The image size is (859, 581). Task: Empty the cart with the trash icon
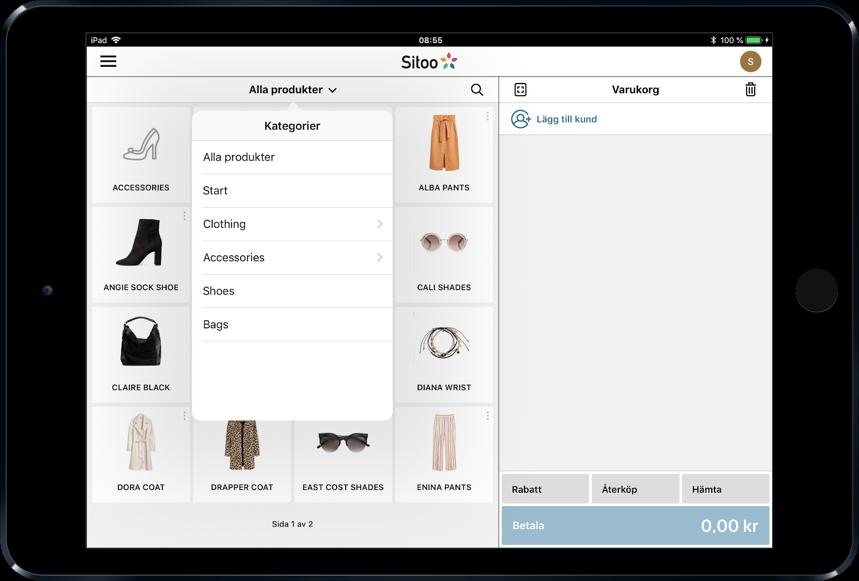(x=750, y=89)
